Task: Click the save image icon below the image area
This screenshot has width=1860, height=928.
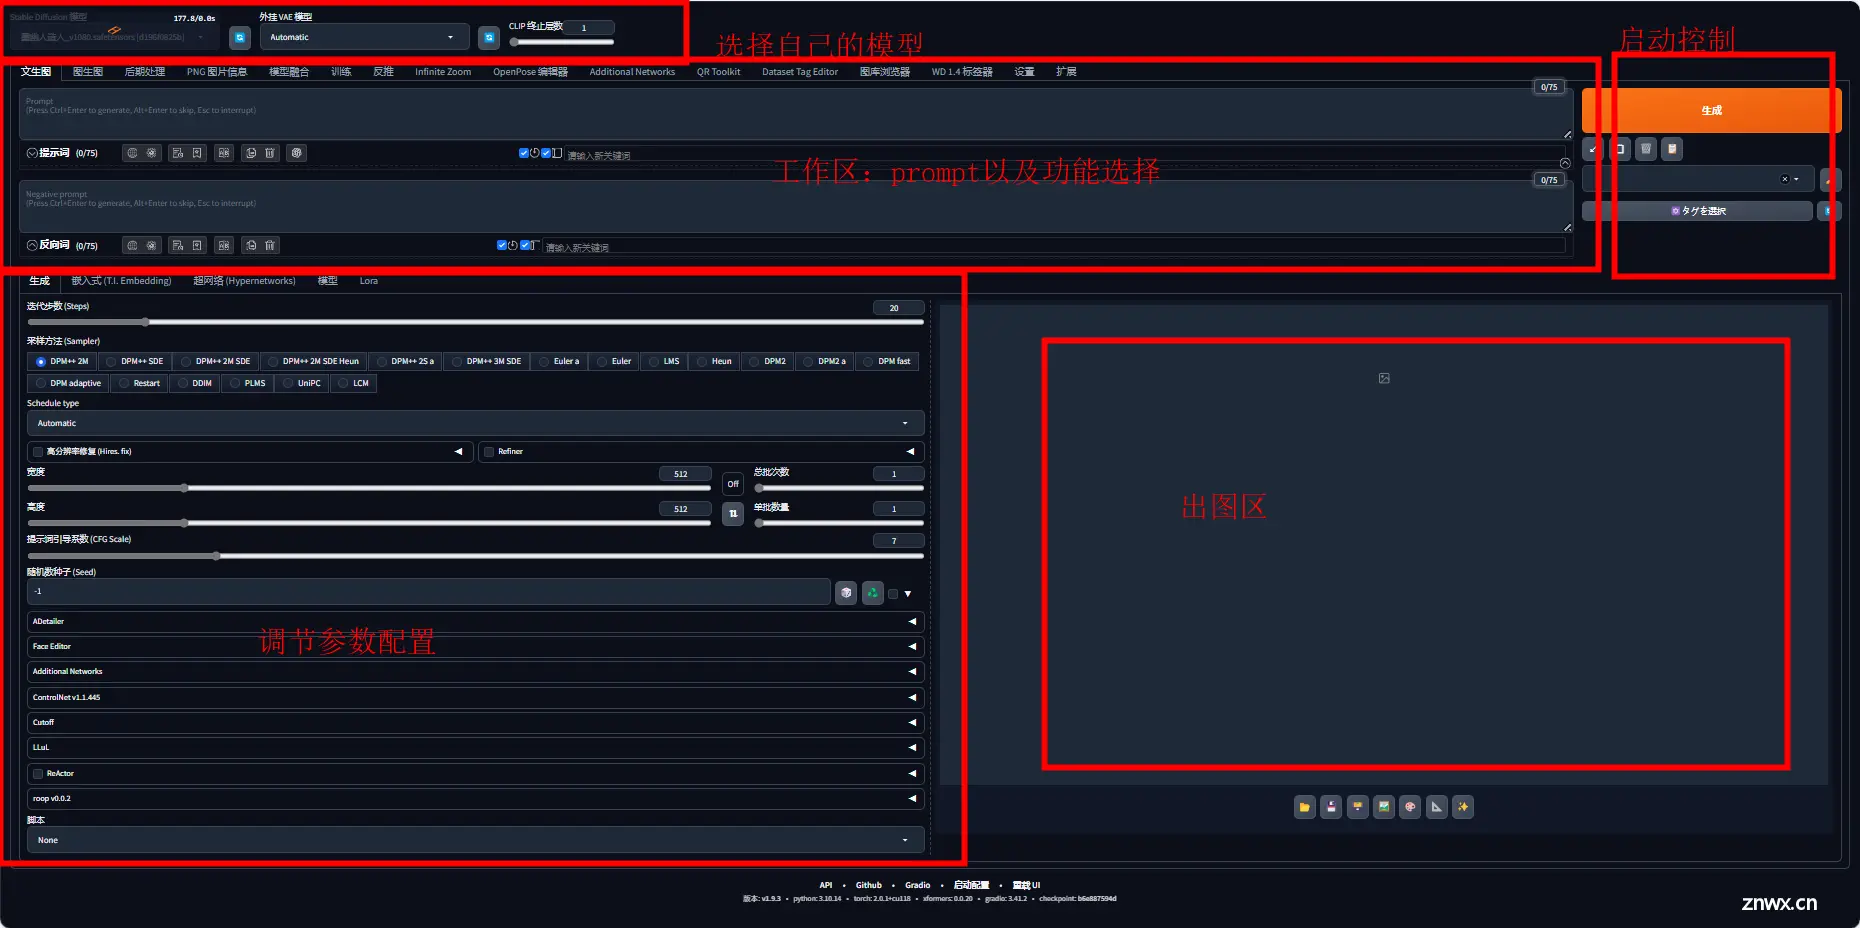Action: pos(1331,807)
